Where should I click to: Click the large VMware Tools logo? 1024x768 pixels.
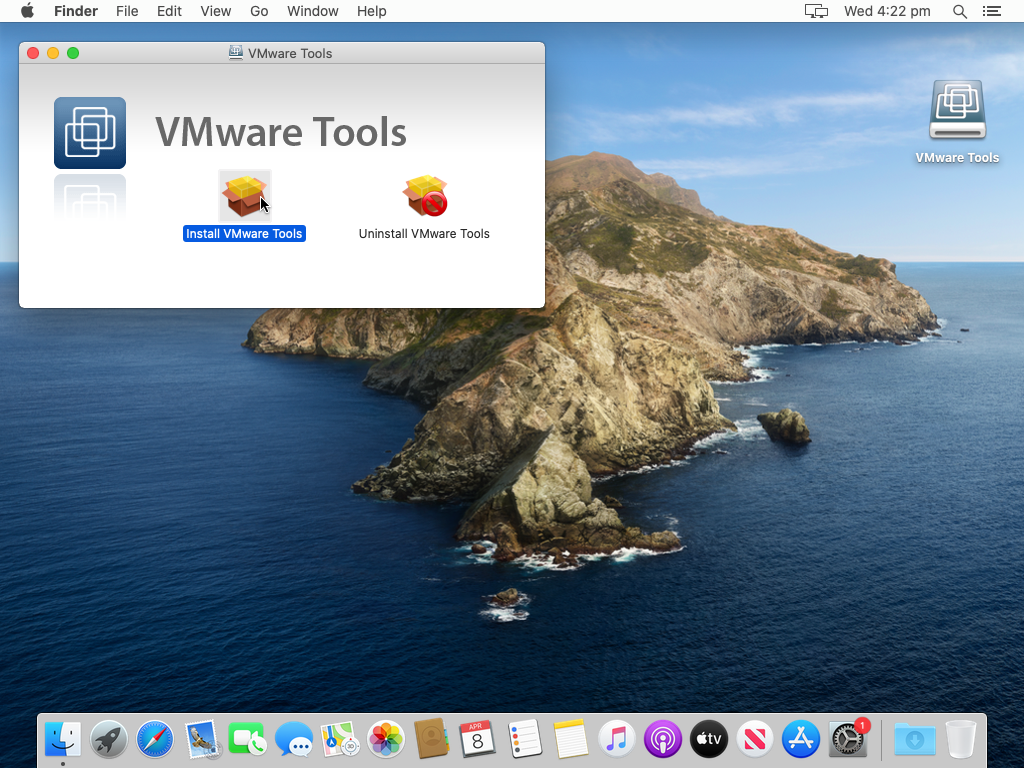pos(90,132)
